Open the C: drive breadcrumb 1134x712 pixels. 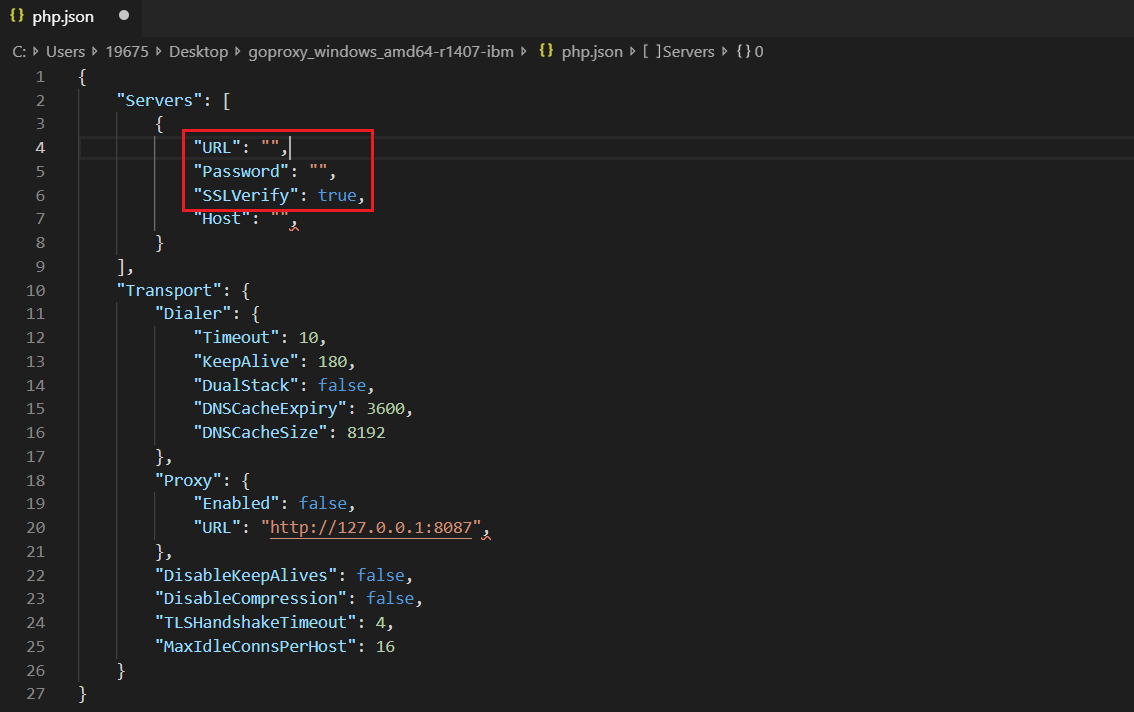point(19,51)
